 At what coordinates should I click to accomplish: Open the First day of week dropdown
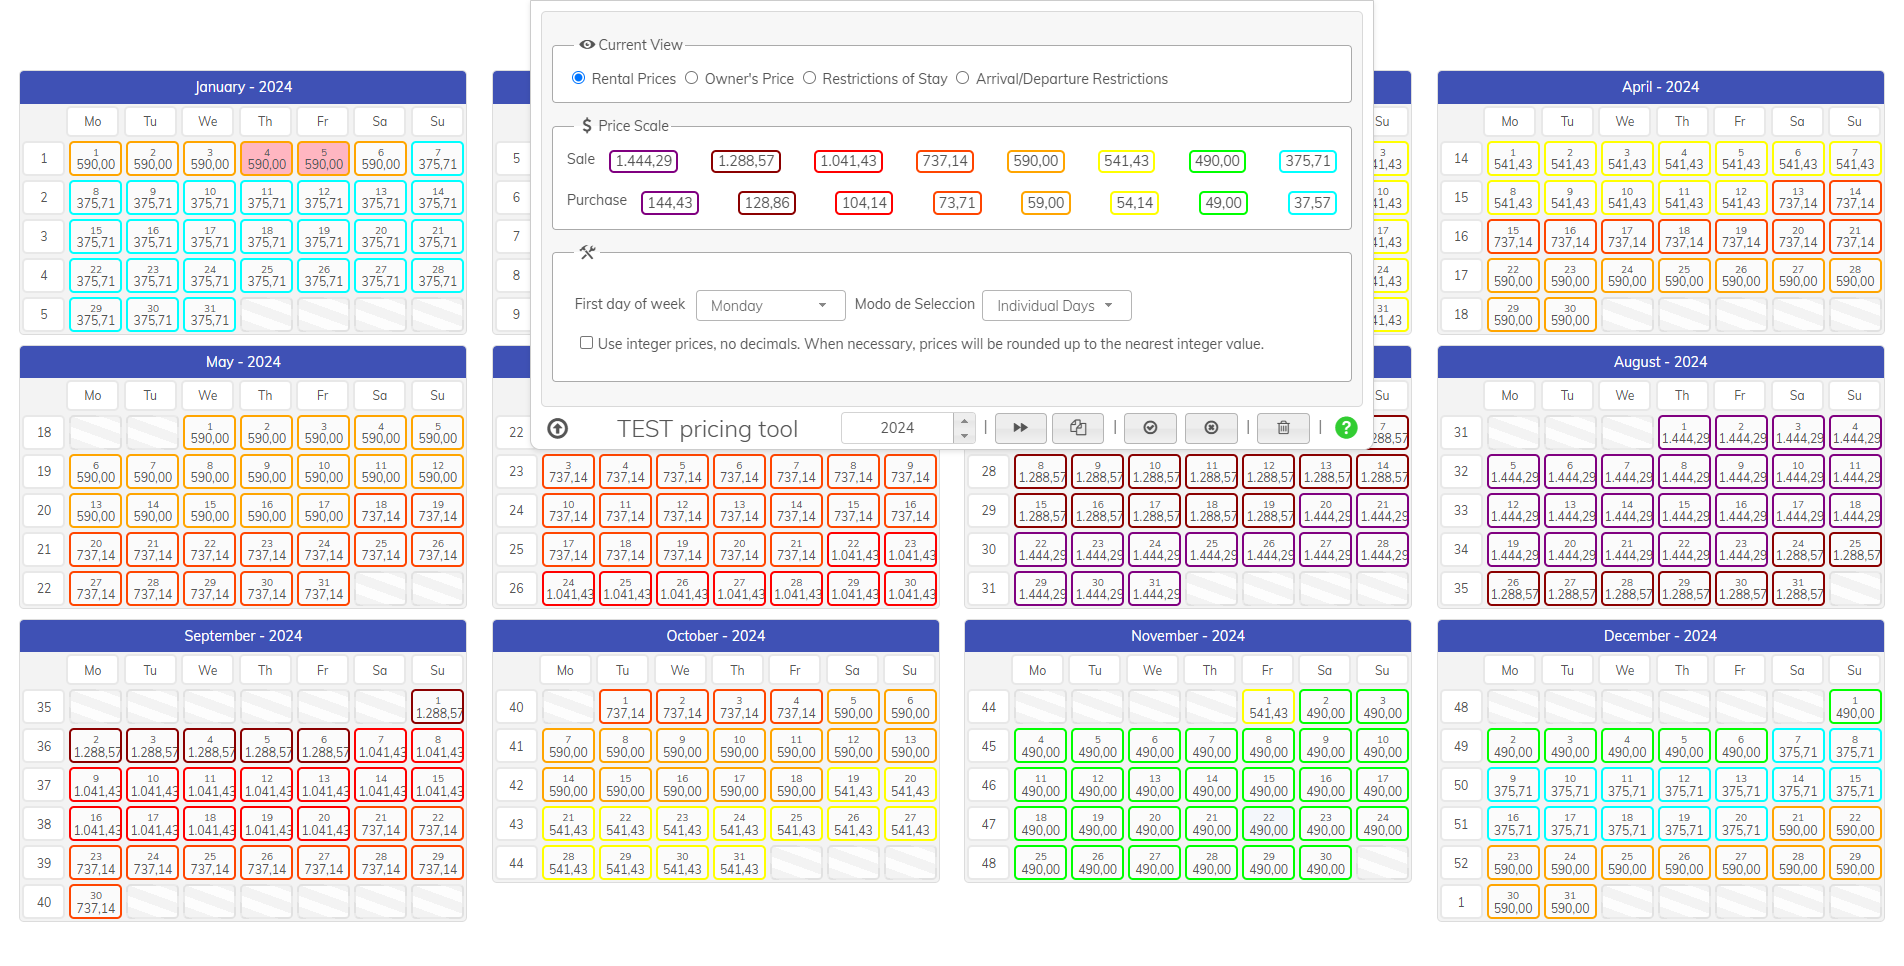[x=769, y=306]
